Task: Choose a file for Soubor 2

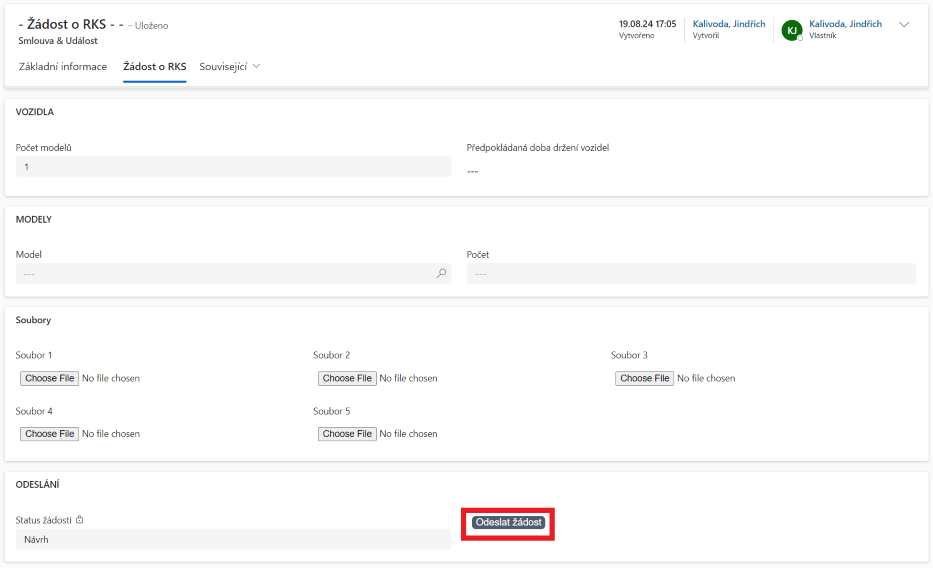Action: tap(347, 378)
